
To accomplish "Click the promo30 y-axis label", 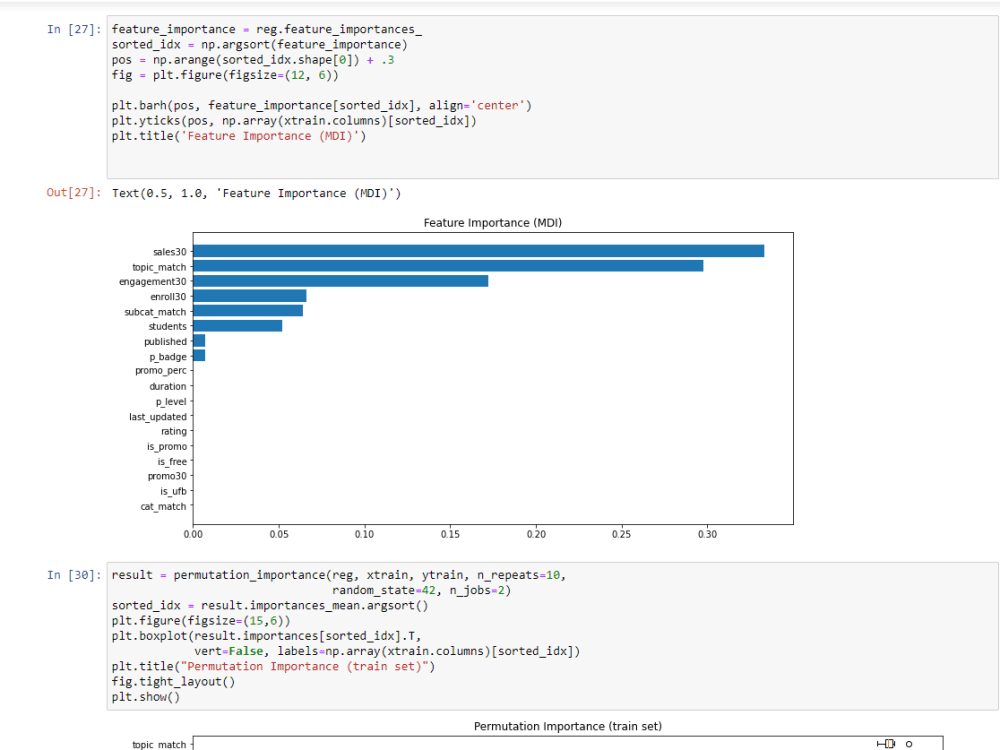I will pyautogui.click(x=167, y=476).
